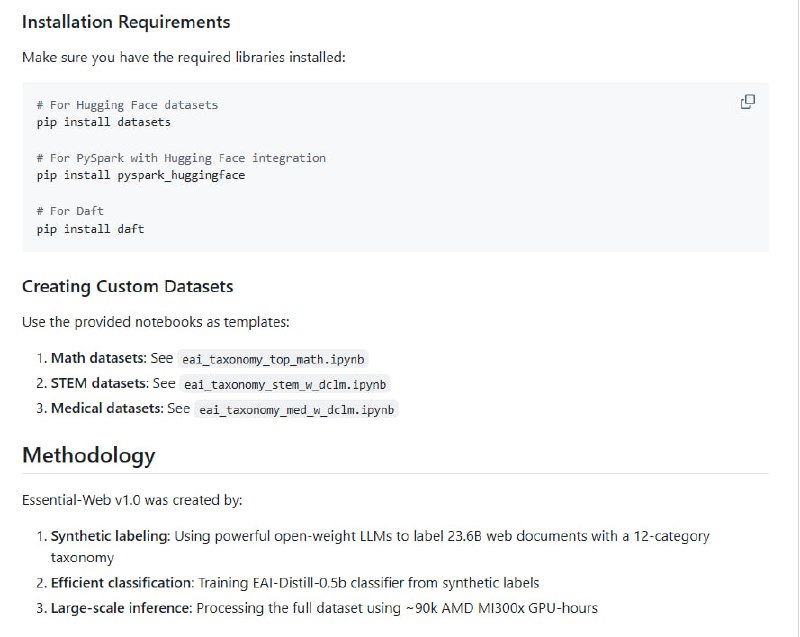Screen dimensions: 800x637
Task: Click the "# For Hugging Face datasets" comment
Action: click(x=127, y=105)
